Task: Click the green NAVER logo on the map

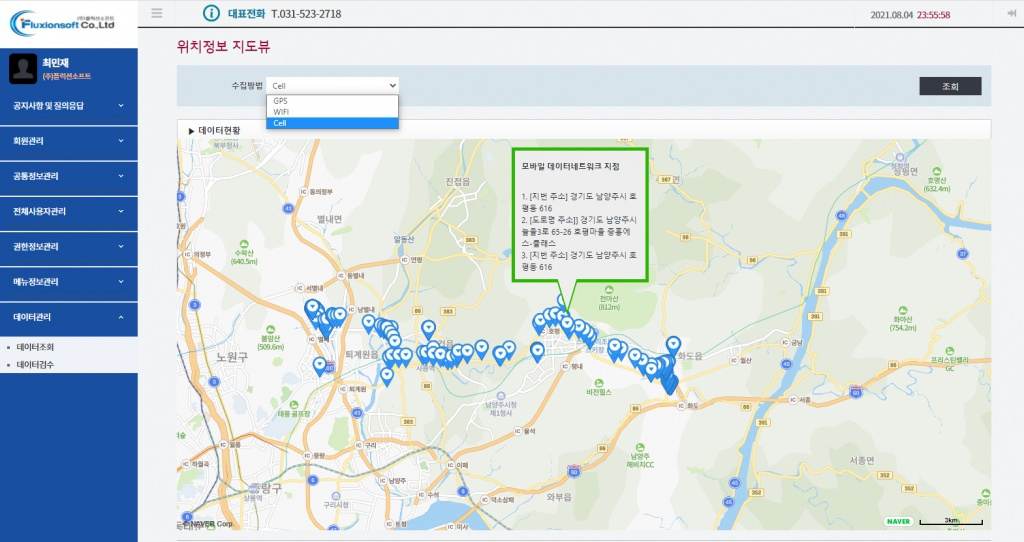Action: (x=897, y=521)
